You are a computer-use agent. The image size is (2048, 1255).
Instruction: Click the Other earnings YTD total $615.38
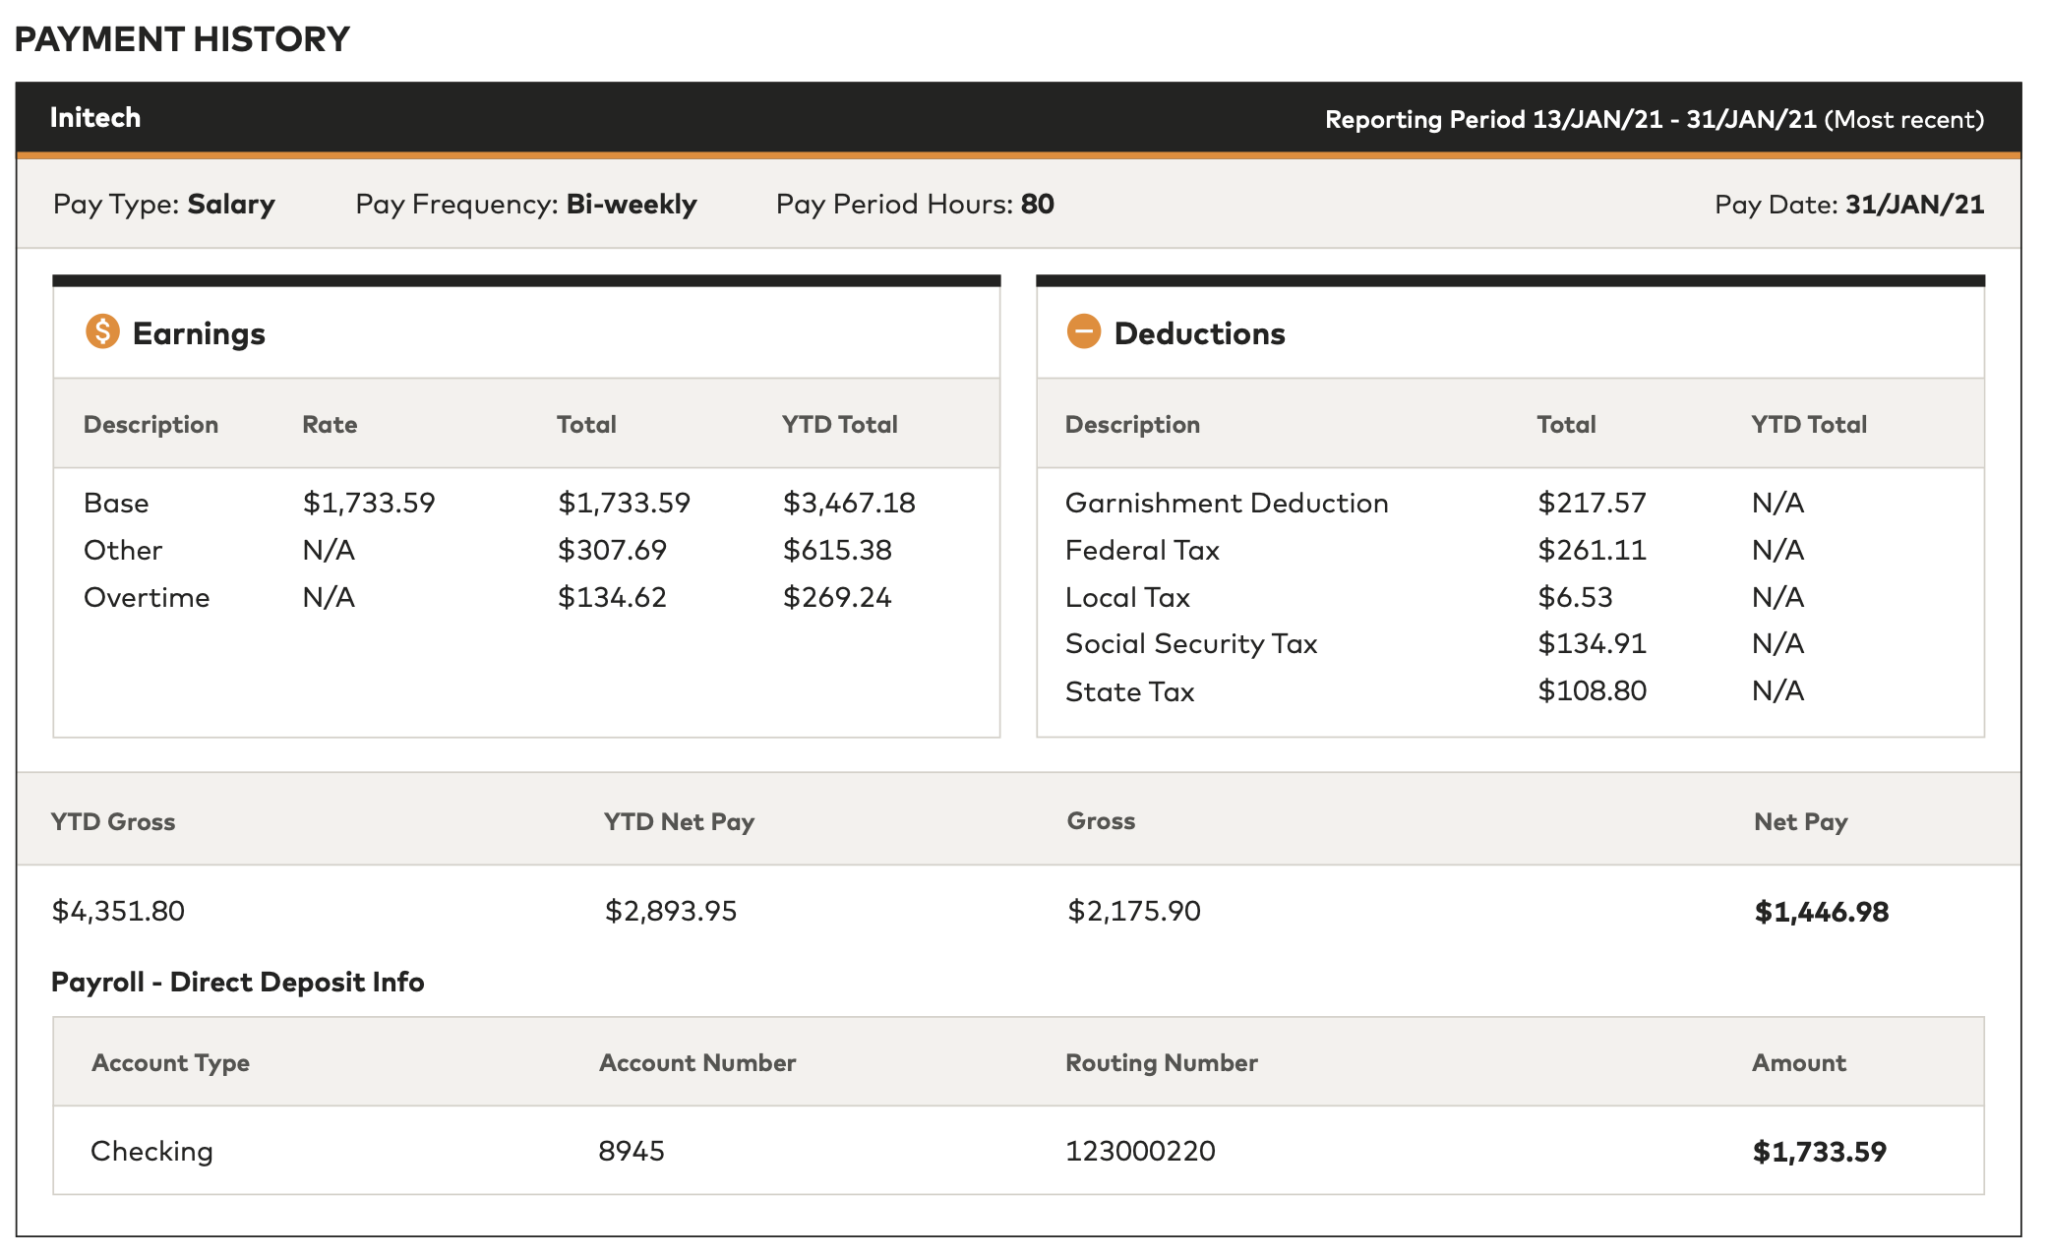click(x=837, y=550)
